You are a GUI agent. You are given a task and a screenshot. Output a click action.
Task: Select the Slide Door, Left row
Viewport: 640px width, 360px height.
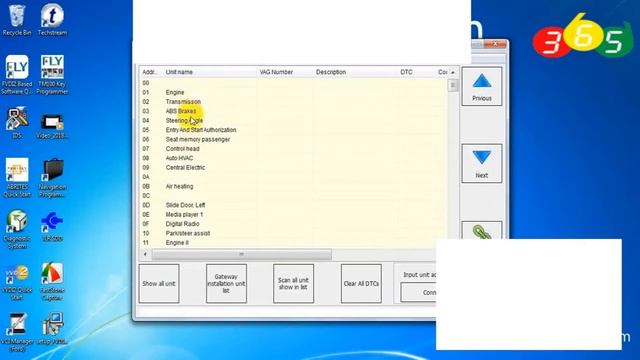293,205
